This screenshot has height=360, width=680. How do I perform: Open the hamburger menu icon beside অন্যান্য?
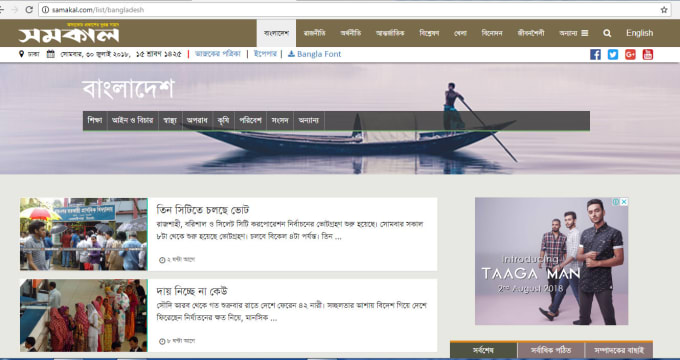pos(585,33)
